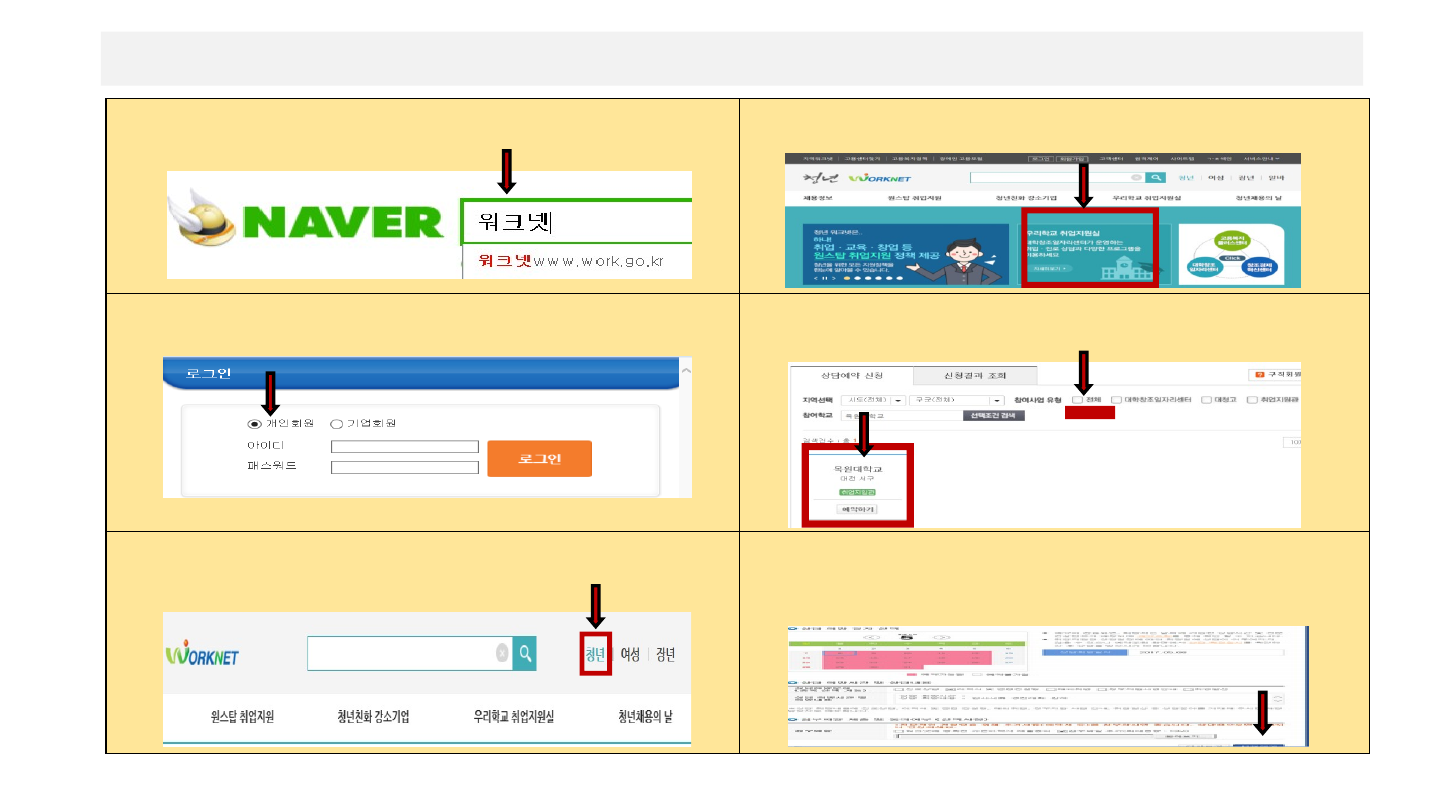Open 고용센터찾기 in the 청년 homepage top bar

coord(862,159)
